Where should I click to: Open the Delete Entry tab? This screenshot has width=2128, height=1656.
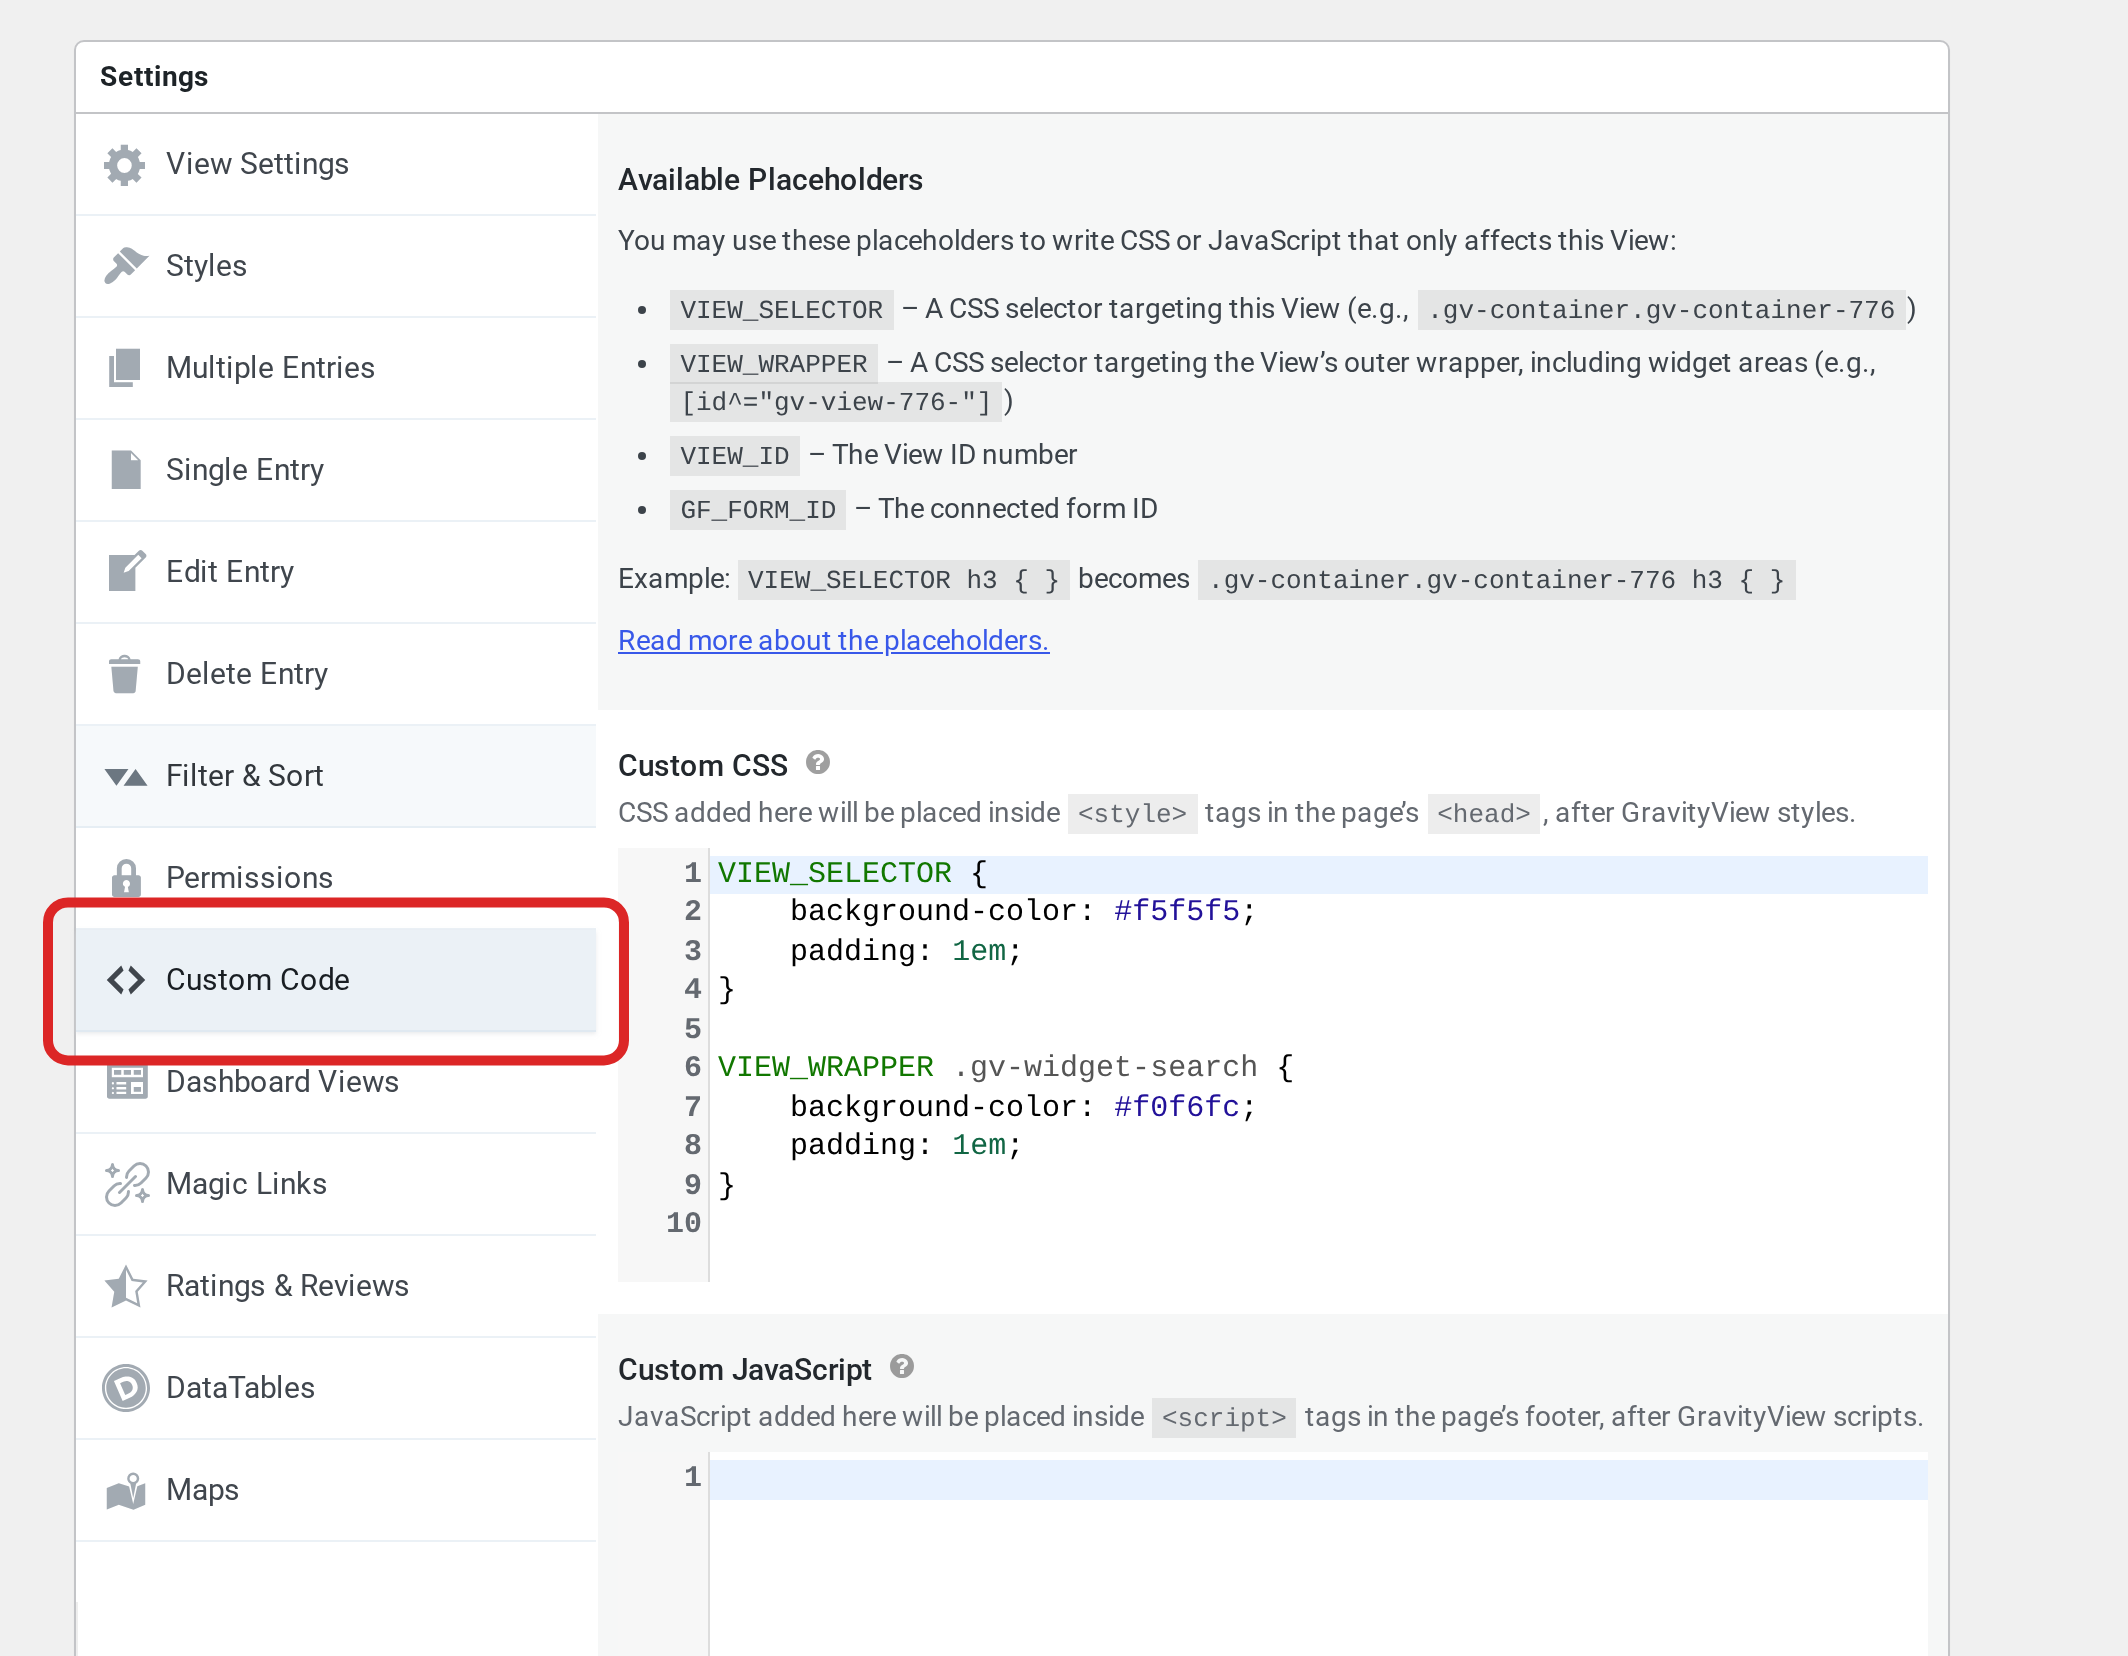(336, 674)
